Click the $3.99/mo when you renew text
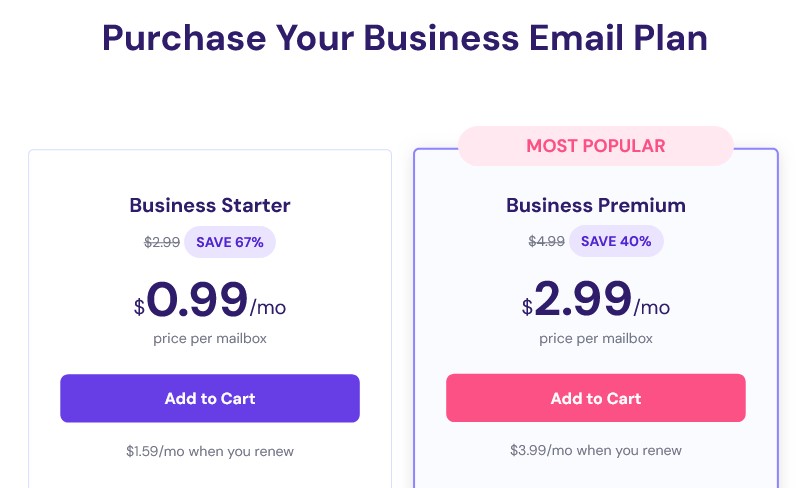 point(595,450)
